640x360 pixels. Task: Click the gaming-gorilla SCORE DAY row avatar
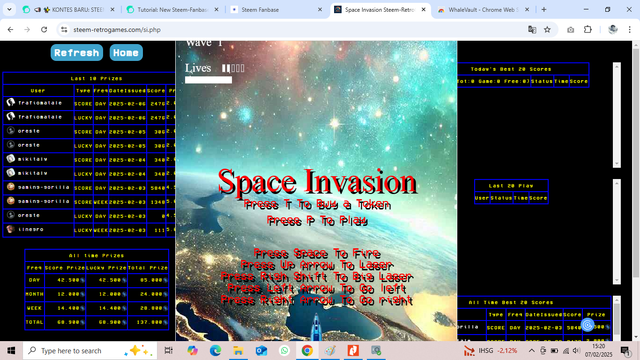11,187
